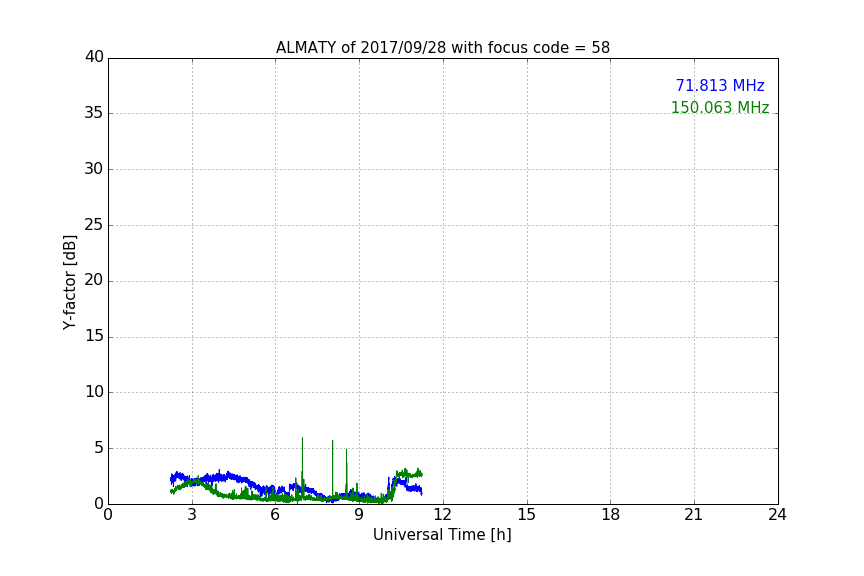
Task: Click the y-axis tick label 25
Action: [94, 225]
